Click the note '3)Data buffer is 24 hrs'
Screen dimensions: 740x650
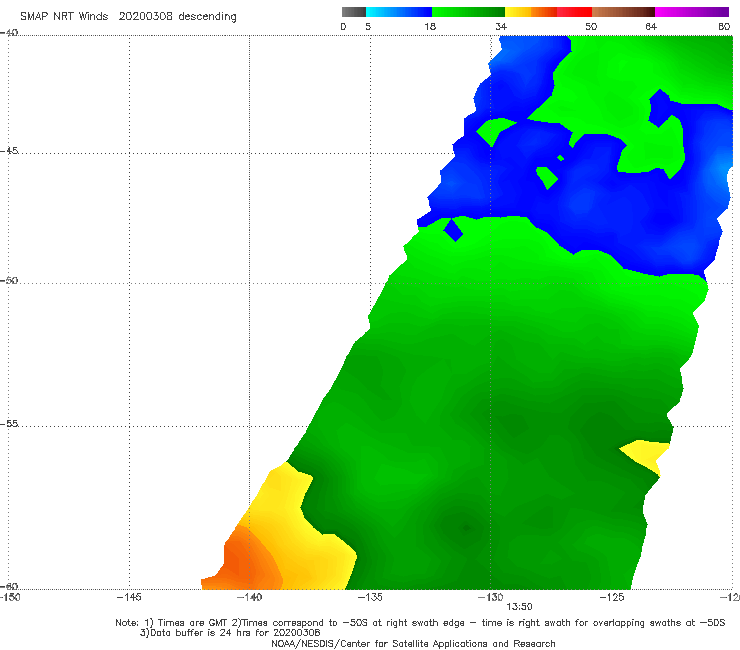[x=230, y=633]
